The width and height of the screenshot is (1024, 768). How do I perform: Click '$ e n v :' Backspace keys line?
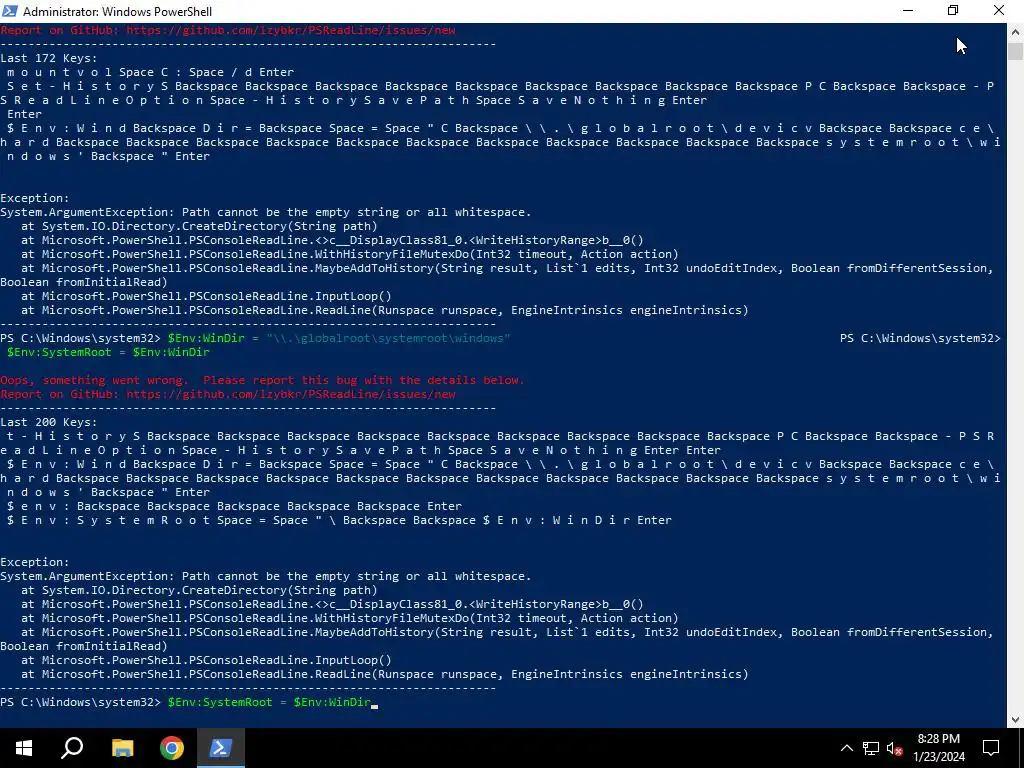coord(234,506)
